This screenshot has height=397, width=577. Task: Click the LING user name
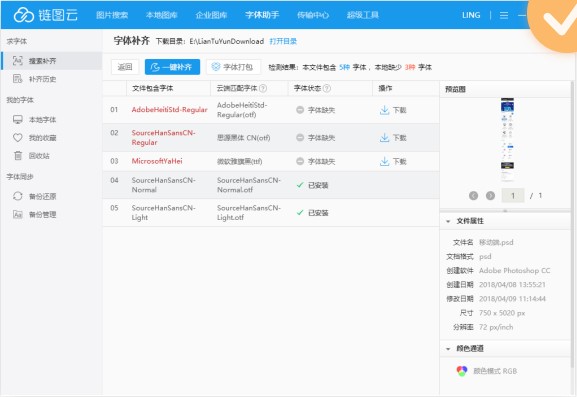pyautogui.click(x=471, y=15)
